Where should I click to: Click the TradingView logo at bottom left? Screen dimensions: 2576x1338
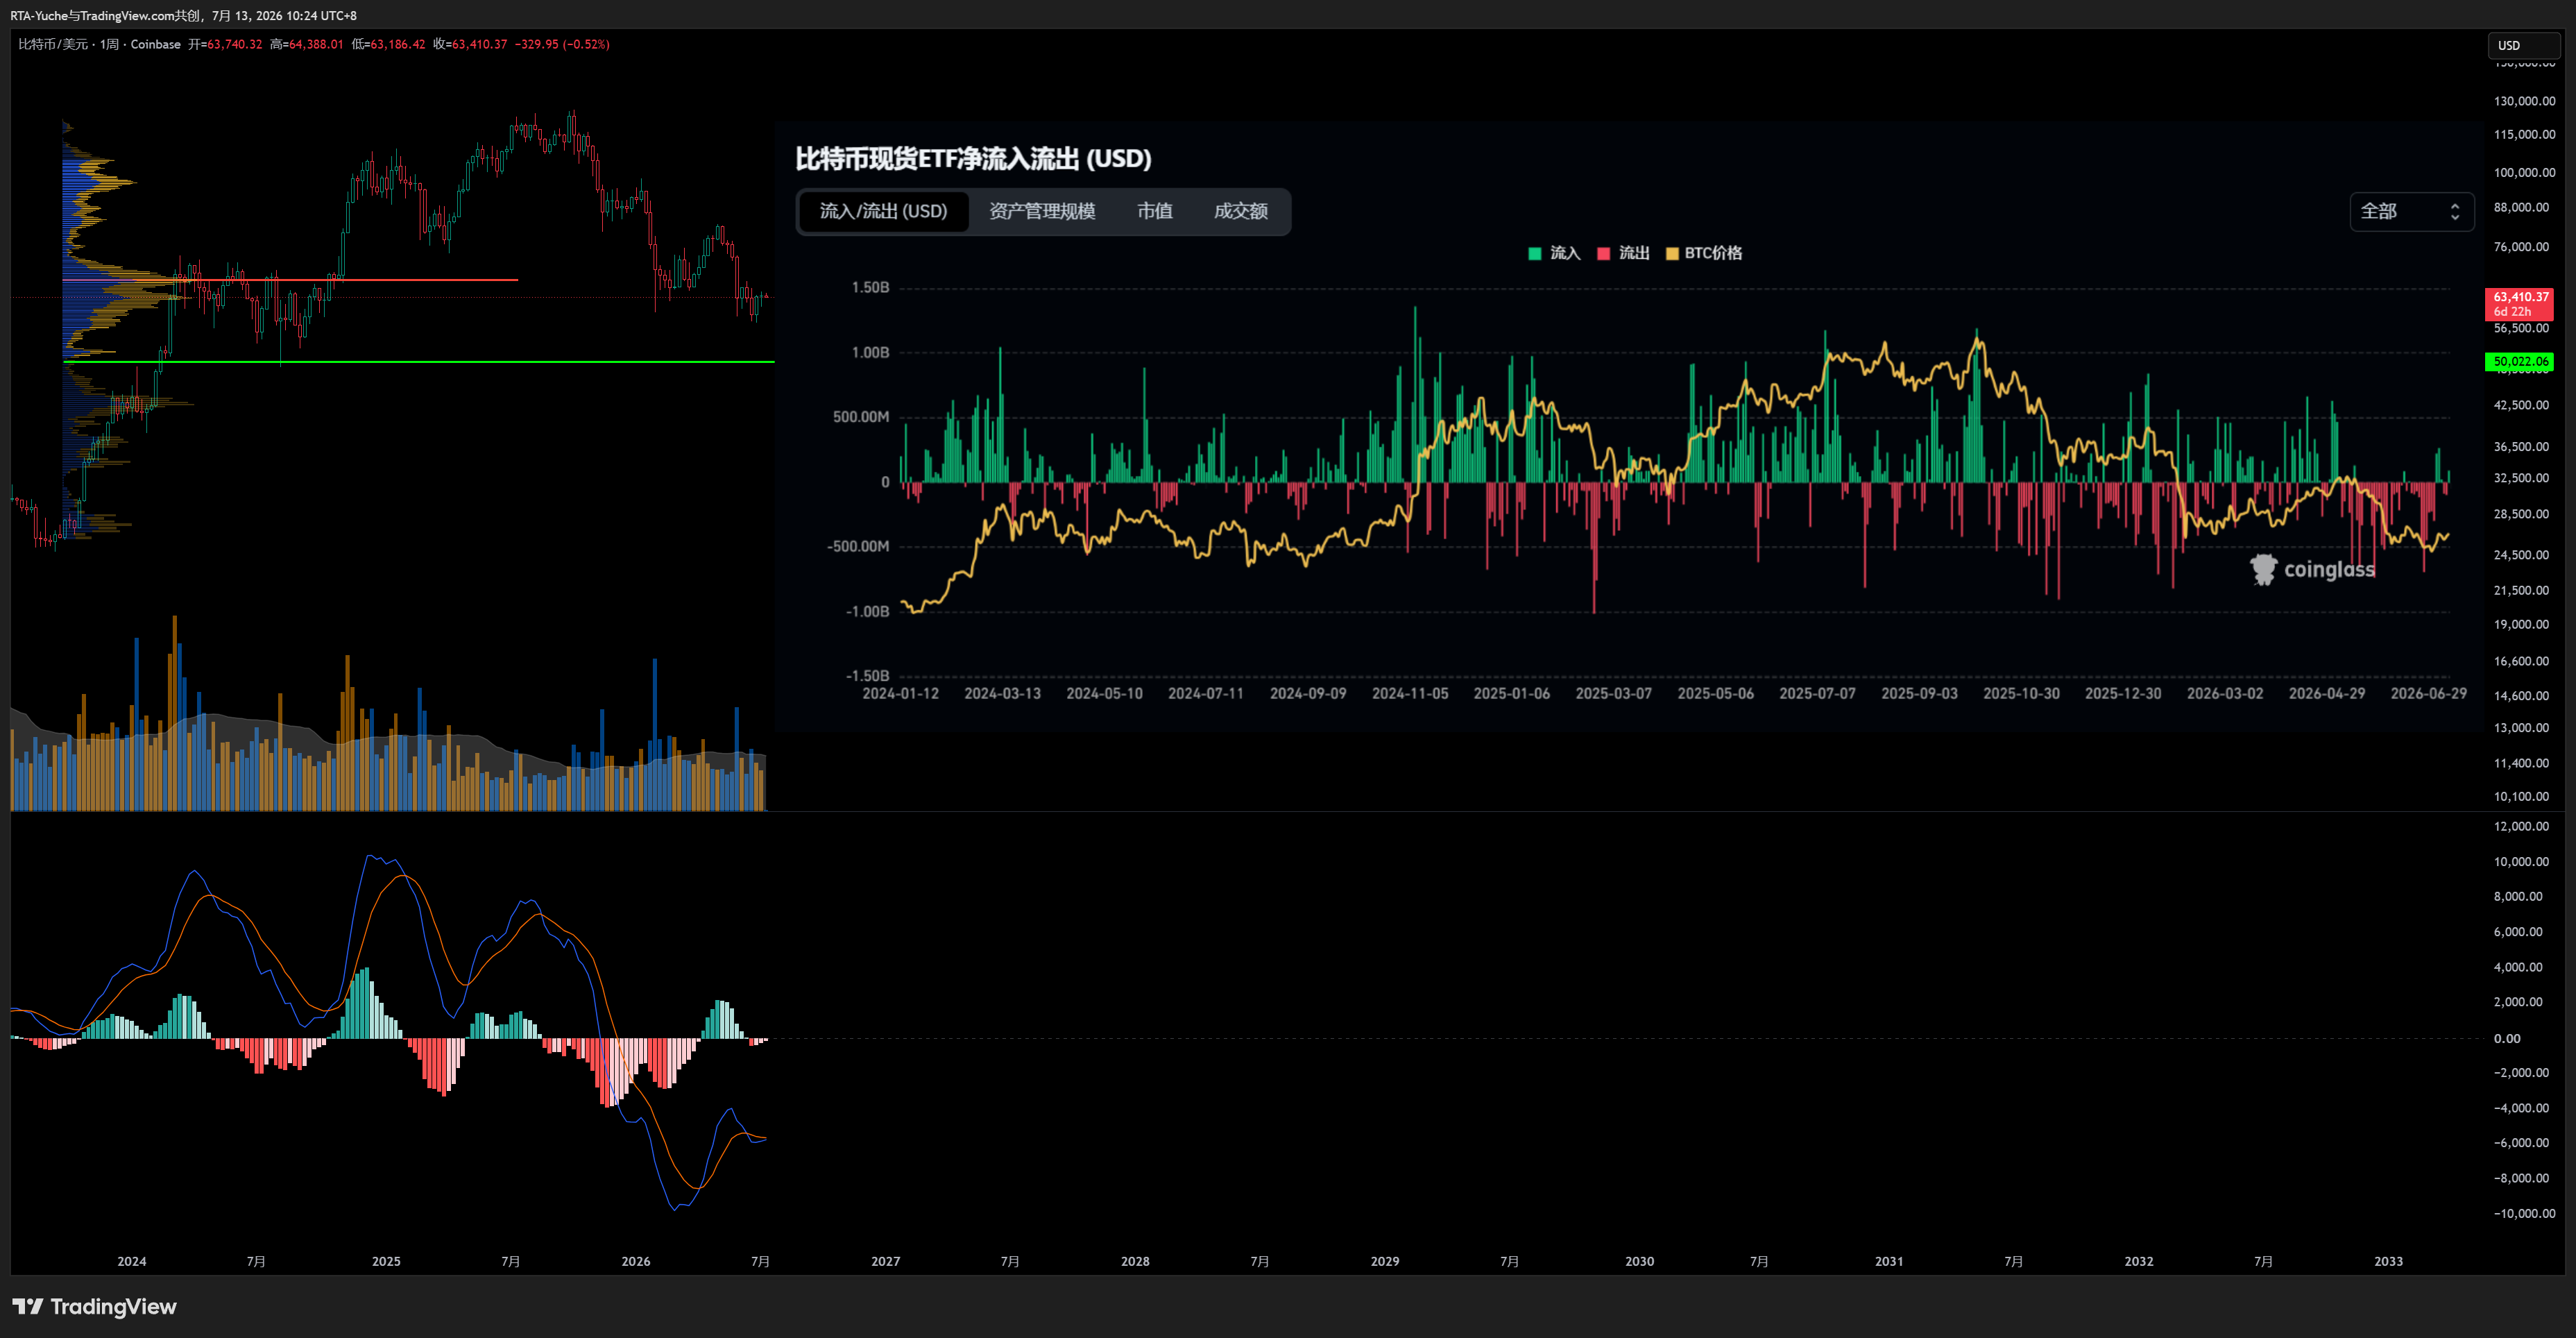[94, 1306]
